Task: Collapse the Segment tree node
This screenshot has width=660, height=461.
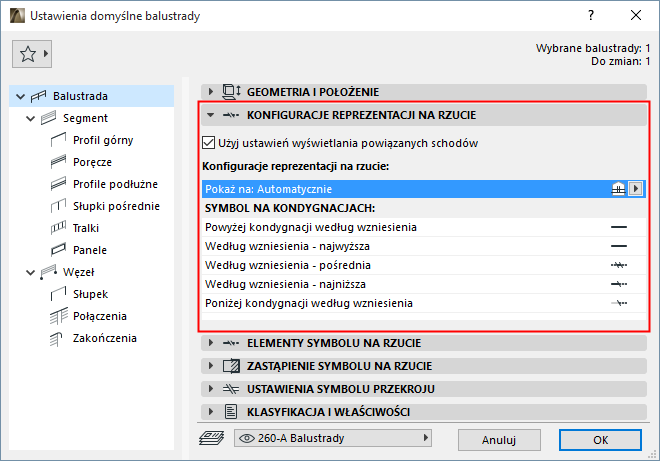Action: pyautogui.click(x=30, y=118)
